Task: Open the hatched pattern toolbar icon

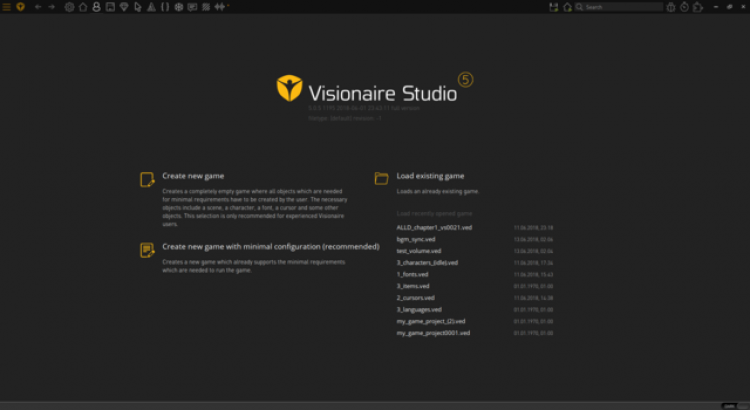Action: point(206,7)
